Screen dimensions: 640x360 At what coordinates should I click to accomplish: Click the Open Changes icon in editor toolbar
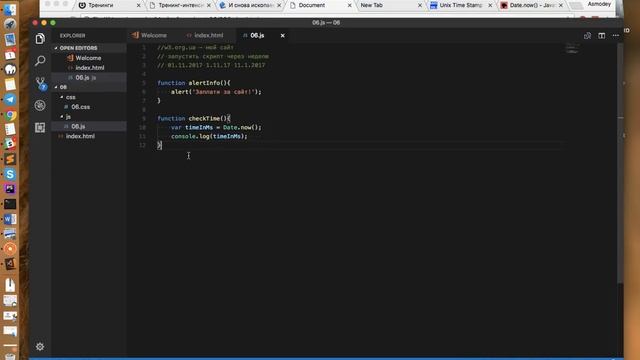click(x=587, y=36)
